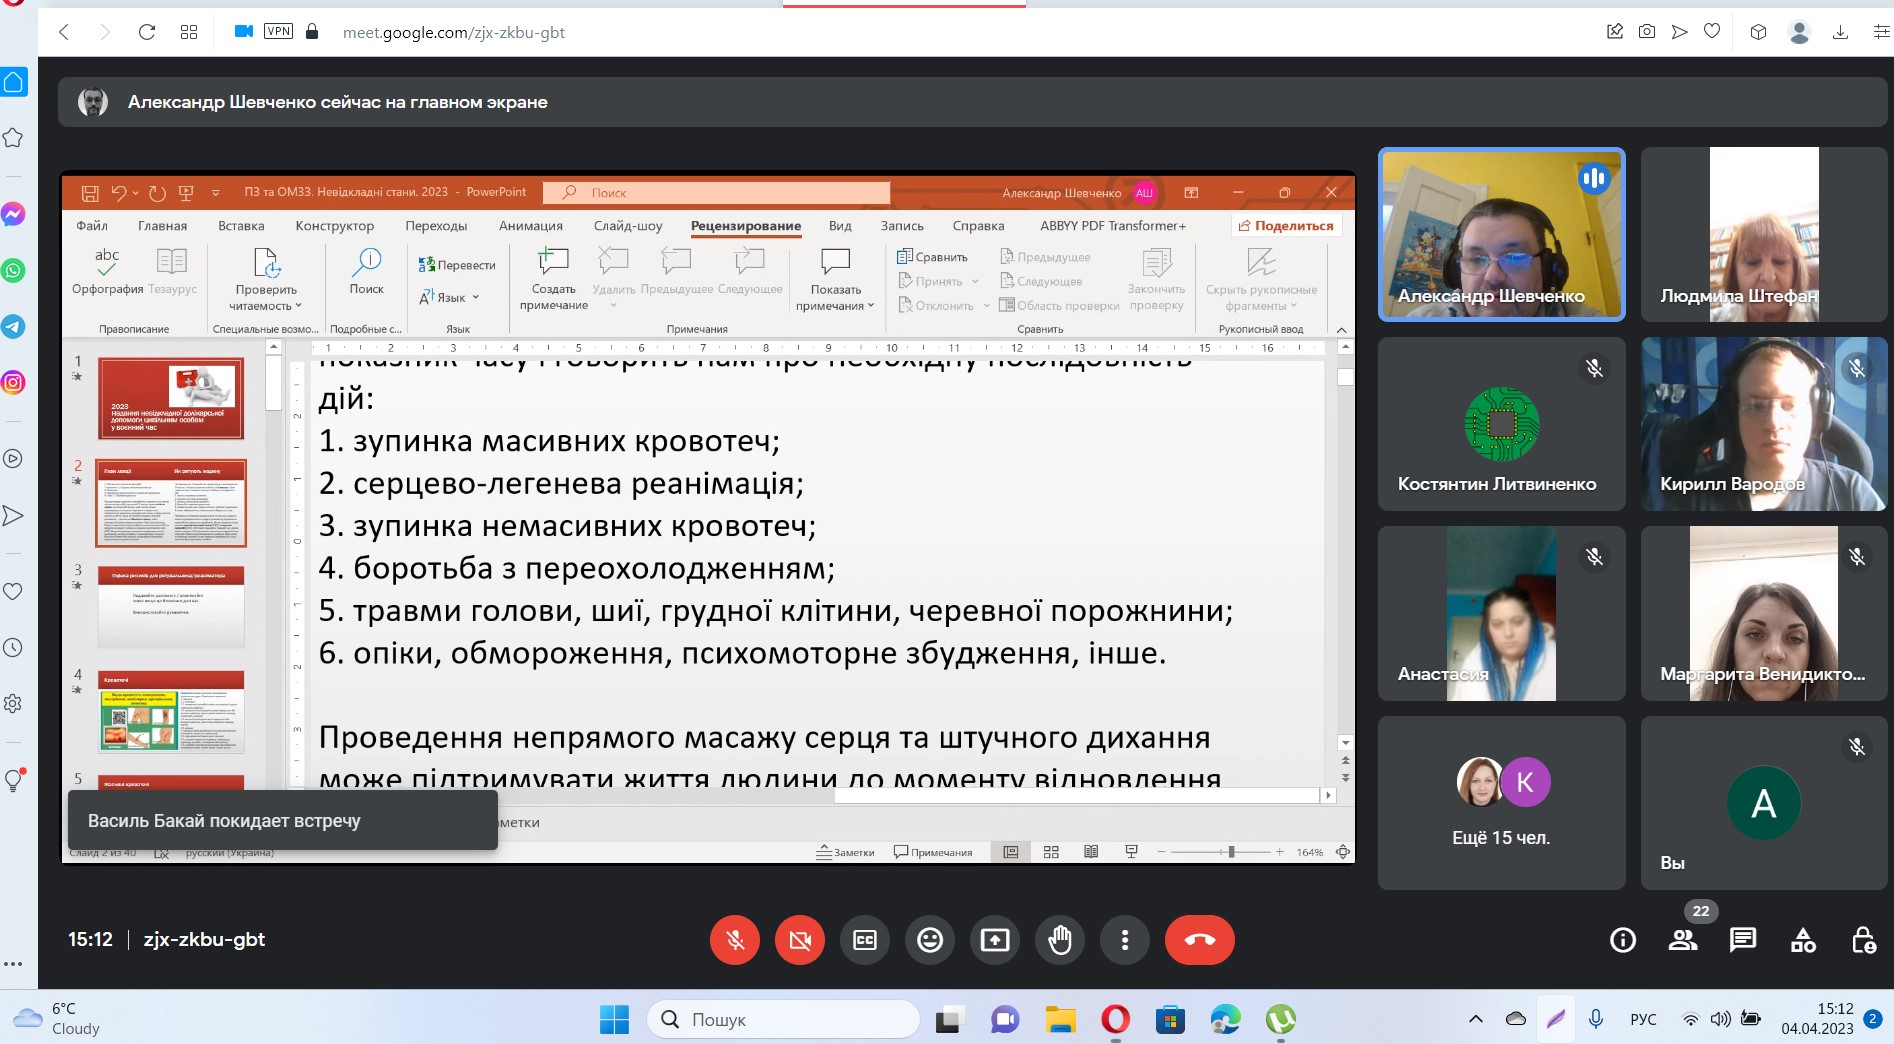Open weather widget 6°C Cloudy
1894x1044 pixels.
click(x=57, y=1019)
